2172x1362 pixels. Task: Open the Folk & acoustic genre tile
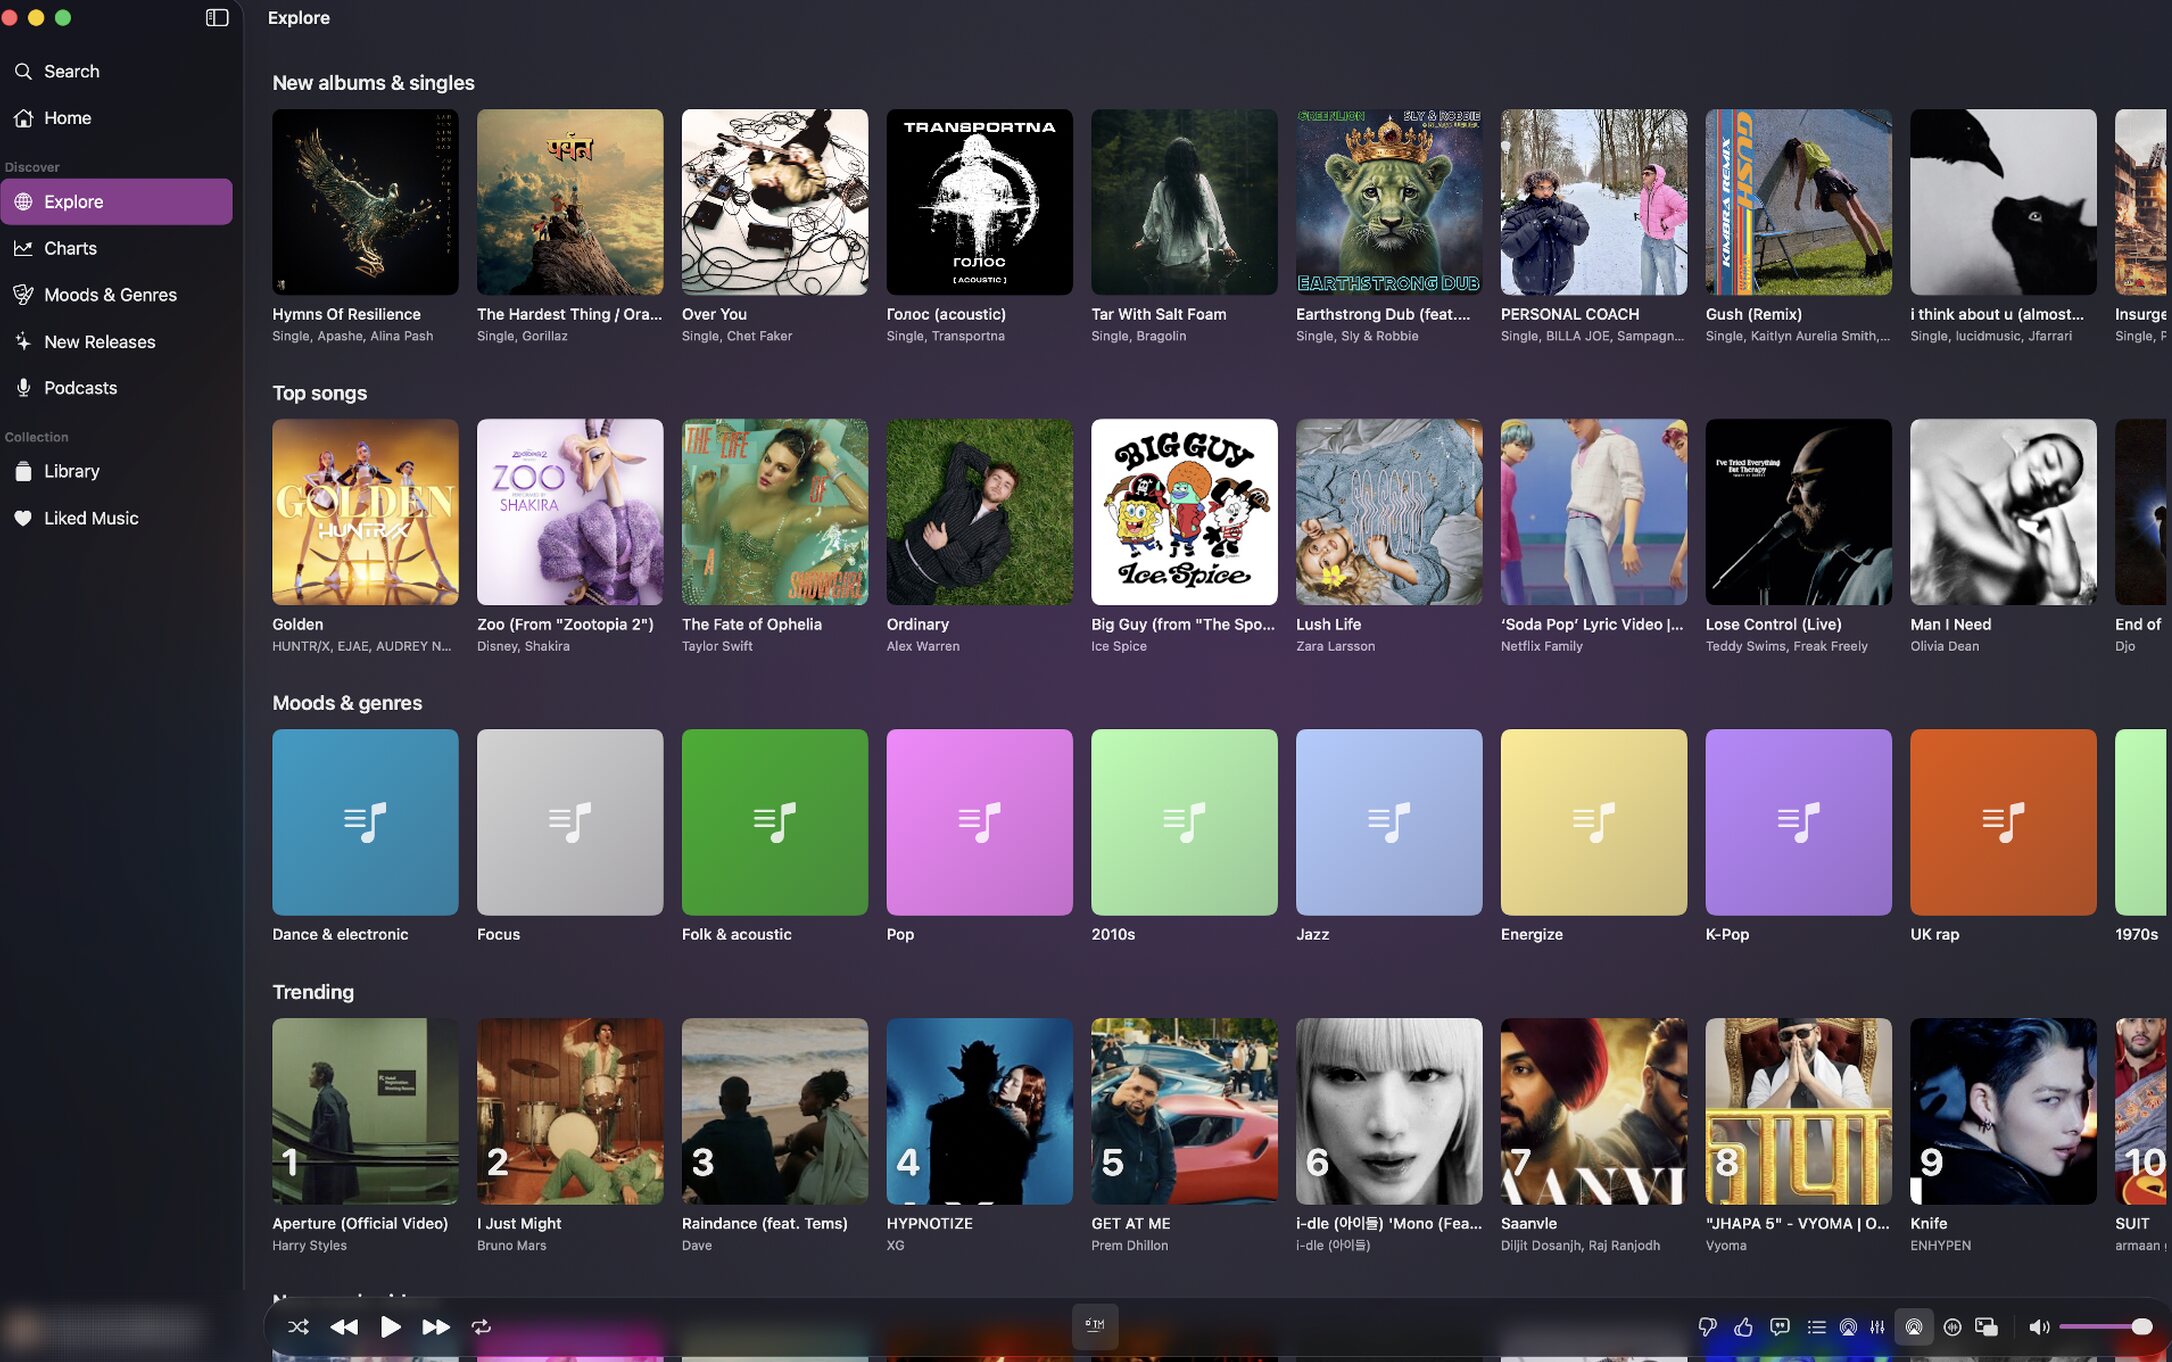point(775,822)
